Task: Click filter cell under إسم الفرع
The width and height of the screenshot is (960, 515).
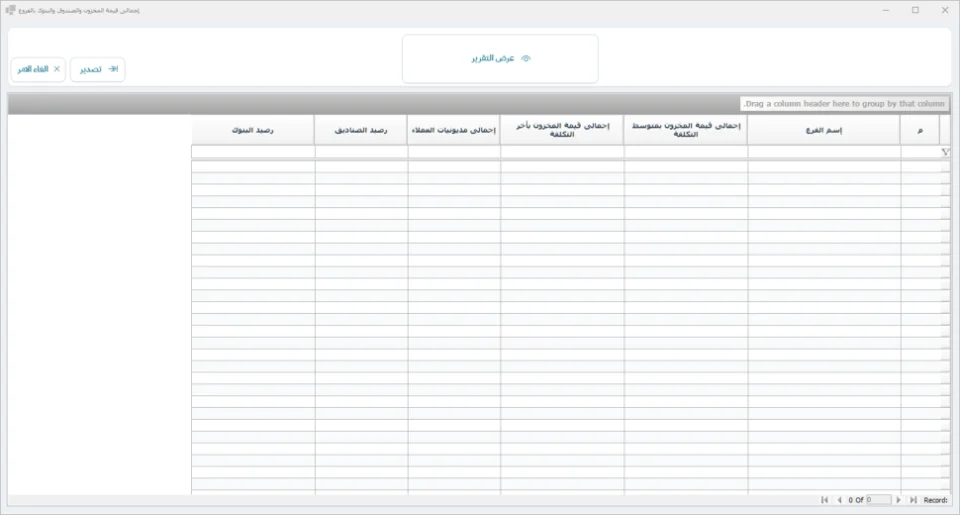Action: (824, 152)
